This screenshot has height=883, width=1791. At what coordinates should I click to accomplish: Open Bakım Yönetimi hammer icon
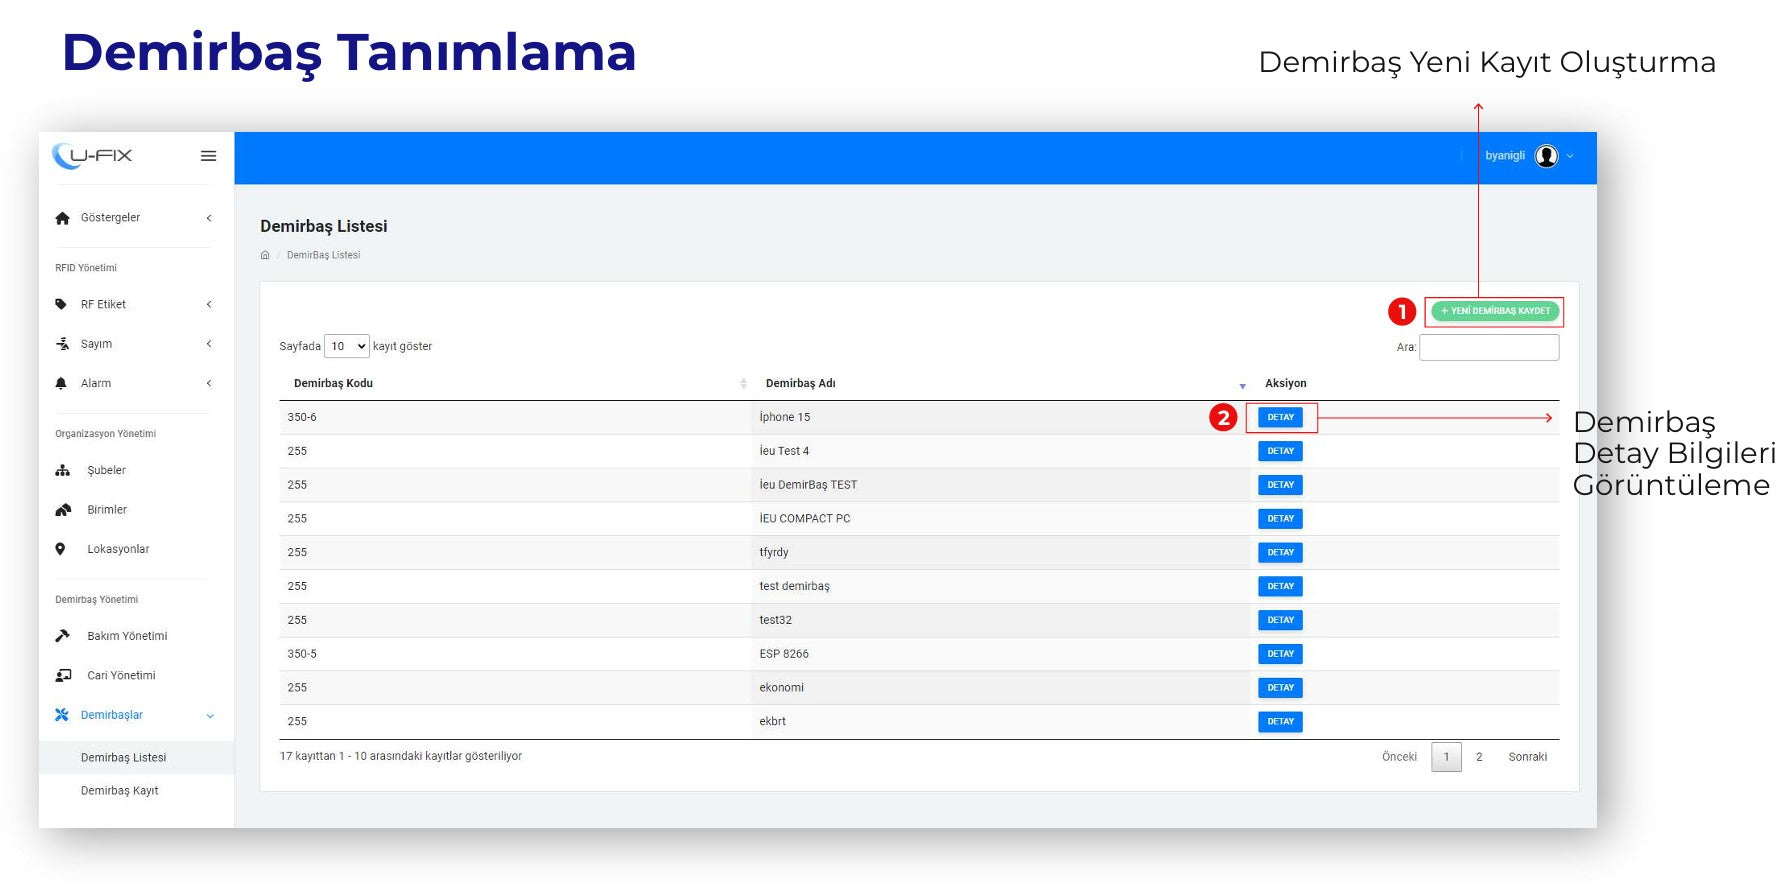pyautogui.click(x=63, y=636)
